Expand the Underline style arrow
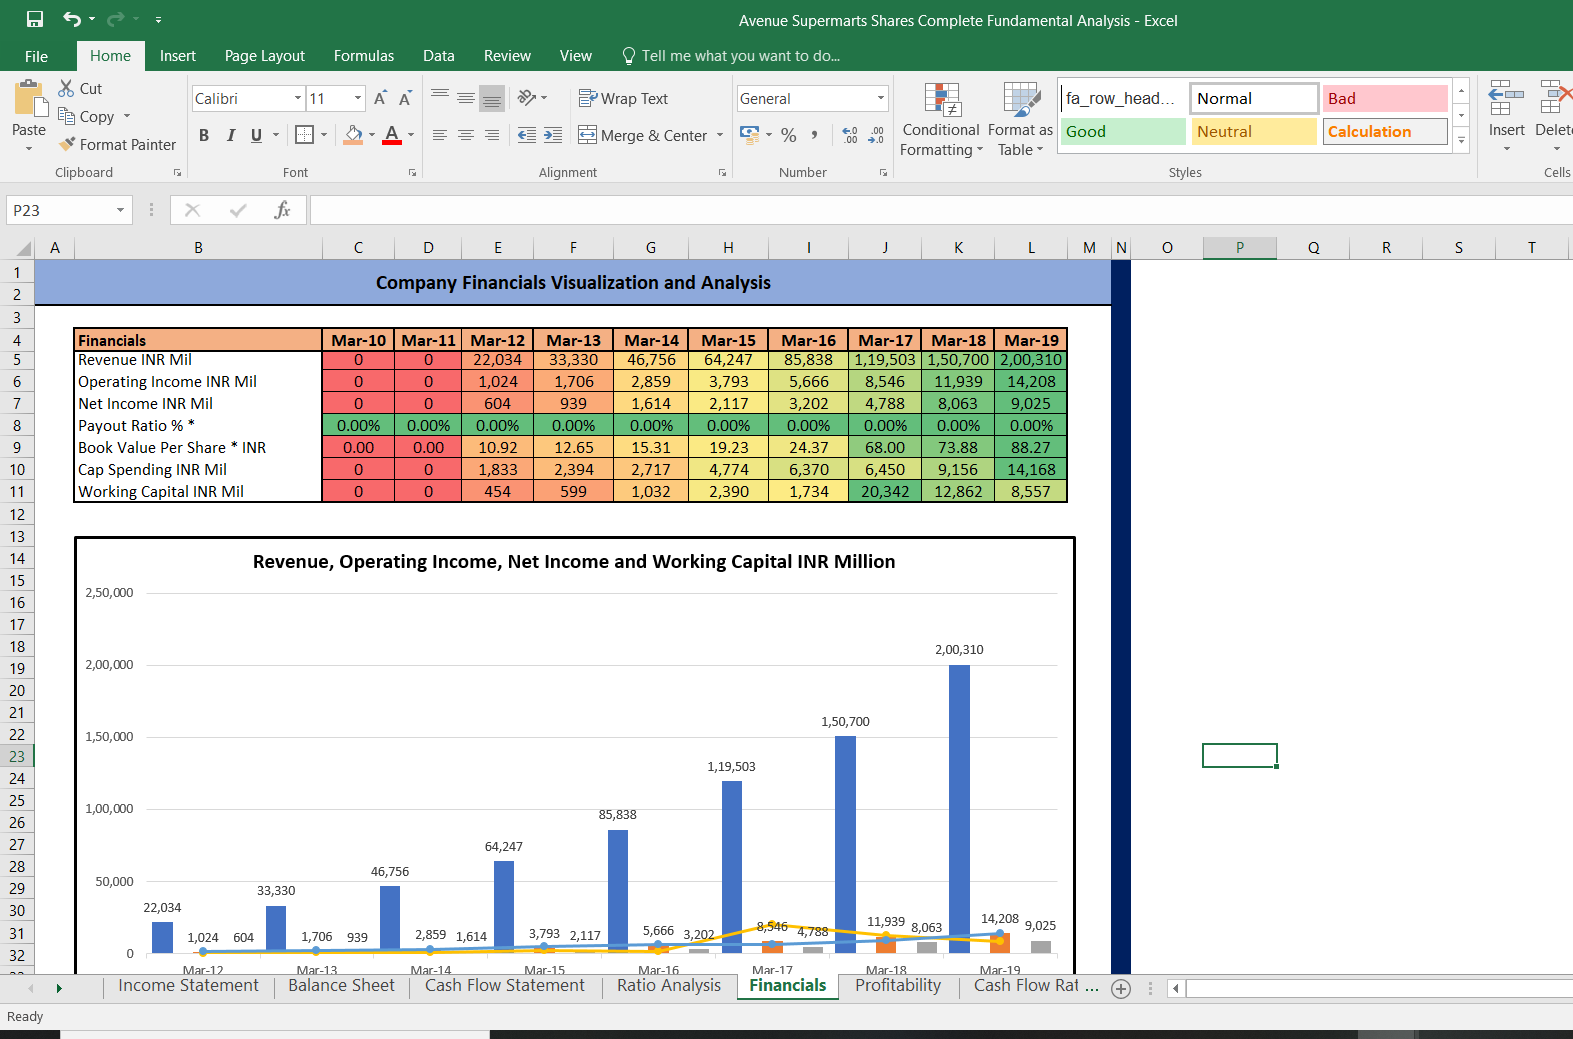1573x1039 pixels. [x=276, y=135]
